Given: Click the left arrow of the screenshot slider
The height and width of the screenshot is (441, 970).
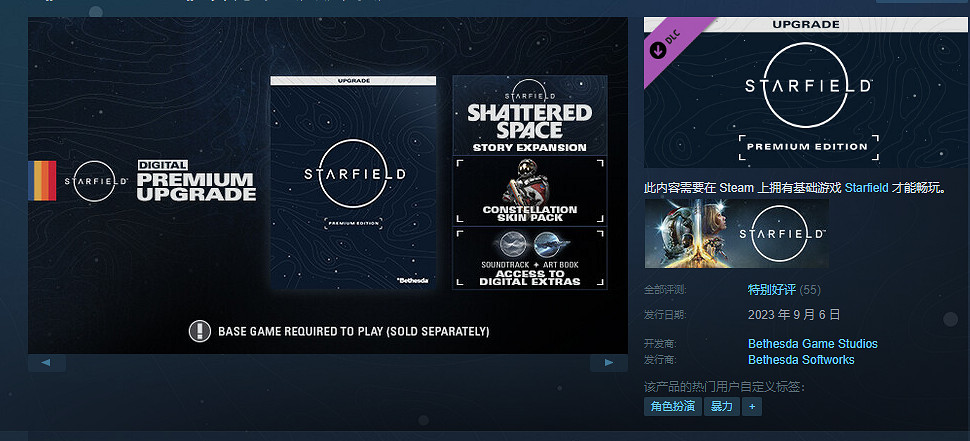Looking at the screenshot, I should coord(46,363).
